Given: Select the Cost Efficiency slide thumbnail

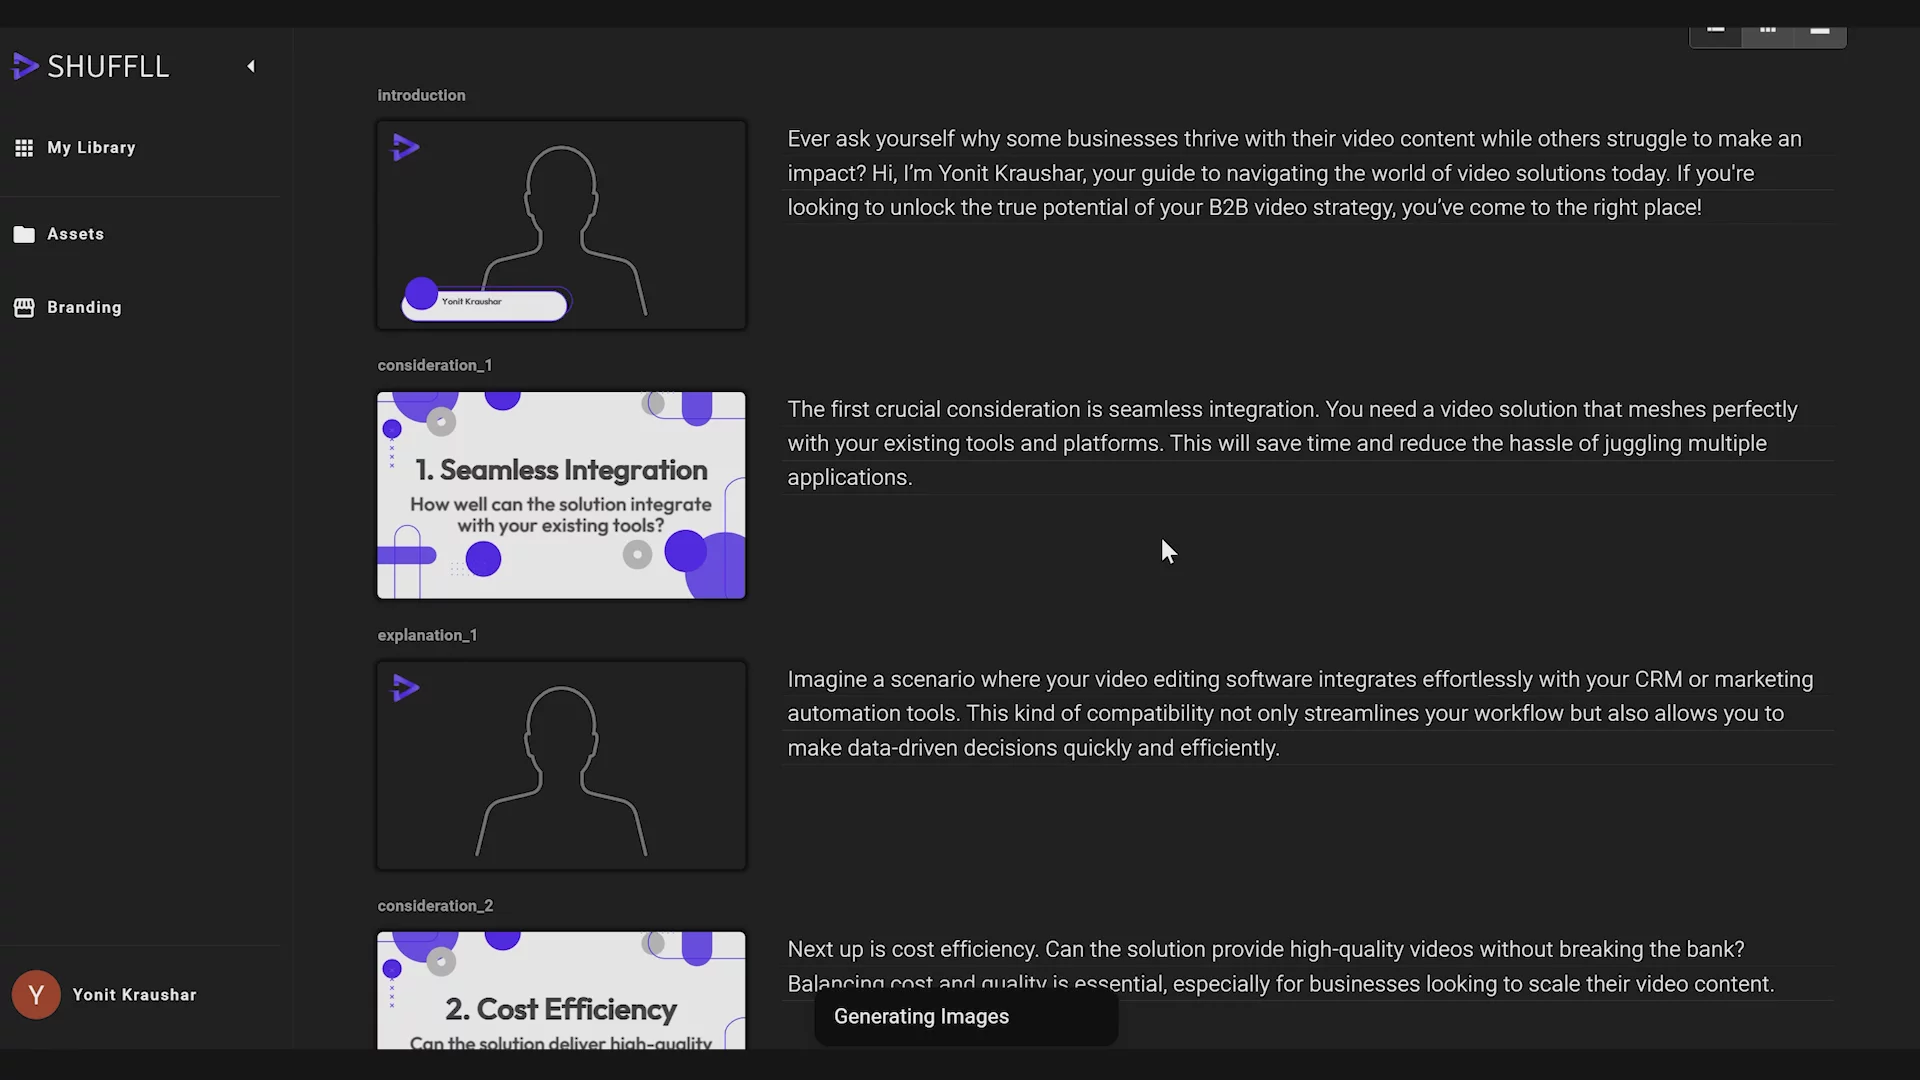Looking at the screenshot, I should point(561,990).
